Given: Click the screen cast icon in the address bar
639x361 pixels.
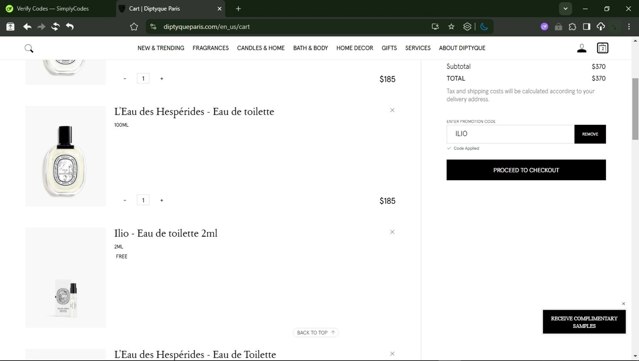Looking at the screenshot, I should 435,26.
